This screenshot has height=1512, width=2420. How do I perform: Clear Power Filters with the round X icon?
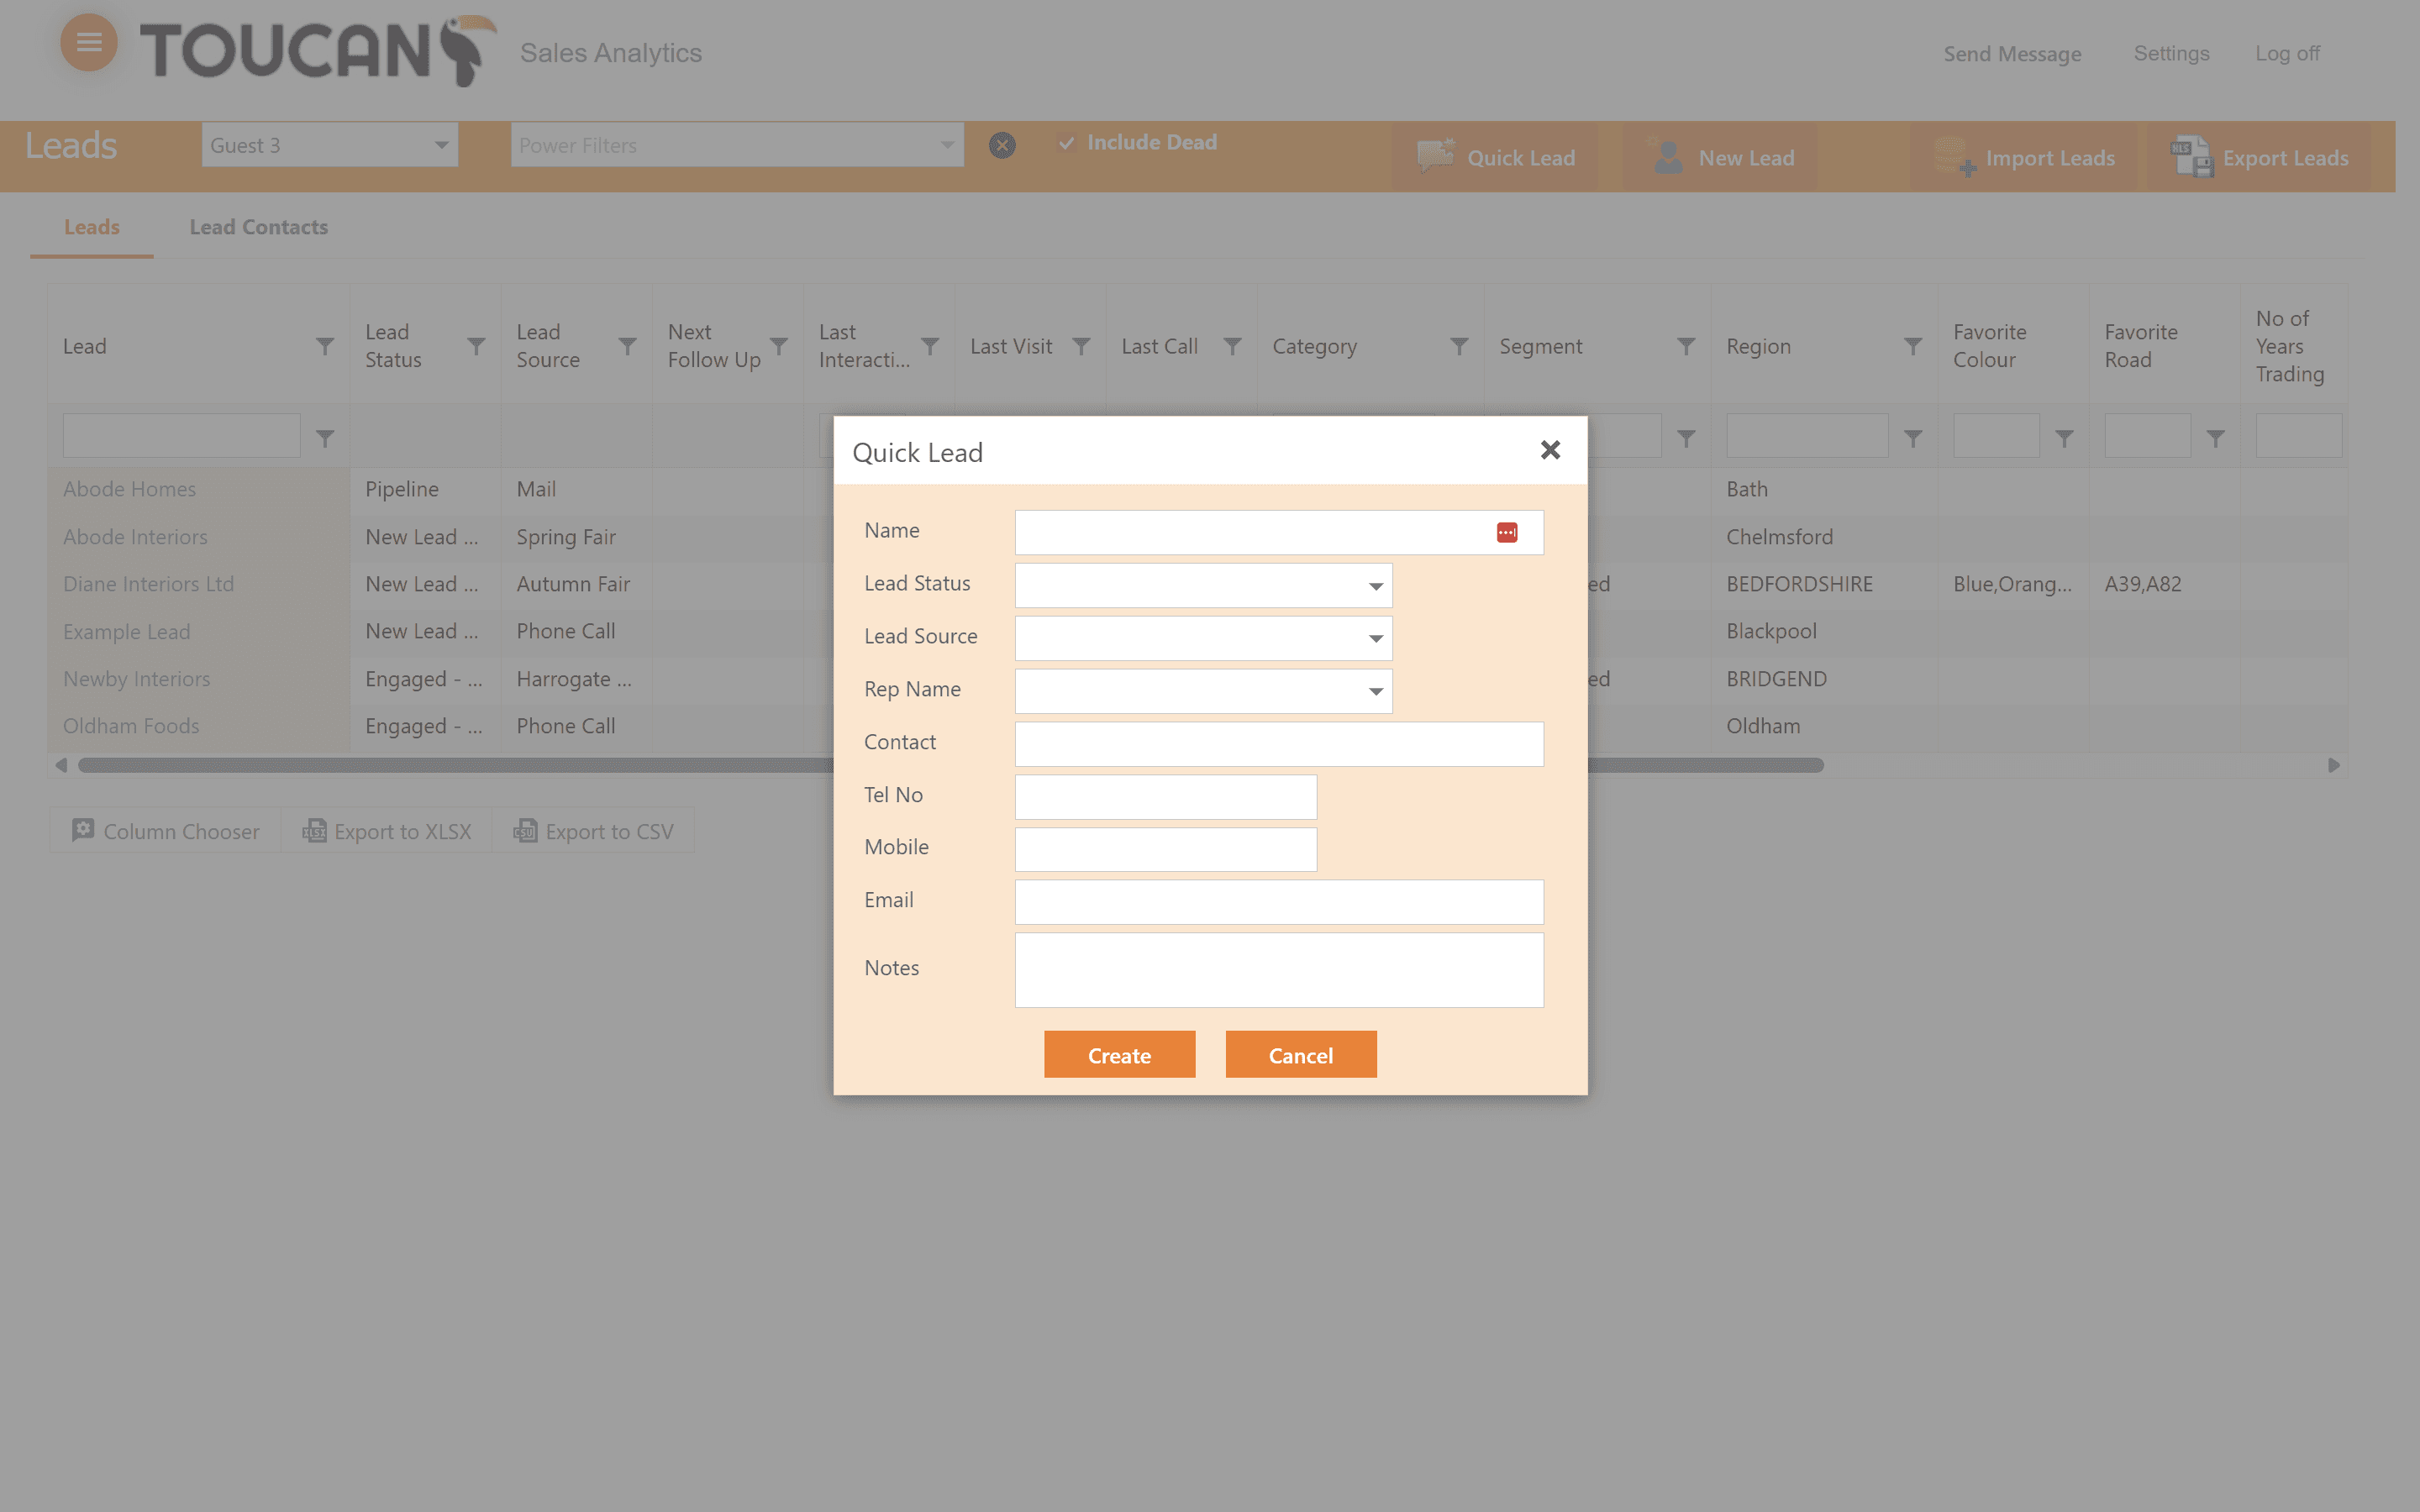1002,145
